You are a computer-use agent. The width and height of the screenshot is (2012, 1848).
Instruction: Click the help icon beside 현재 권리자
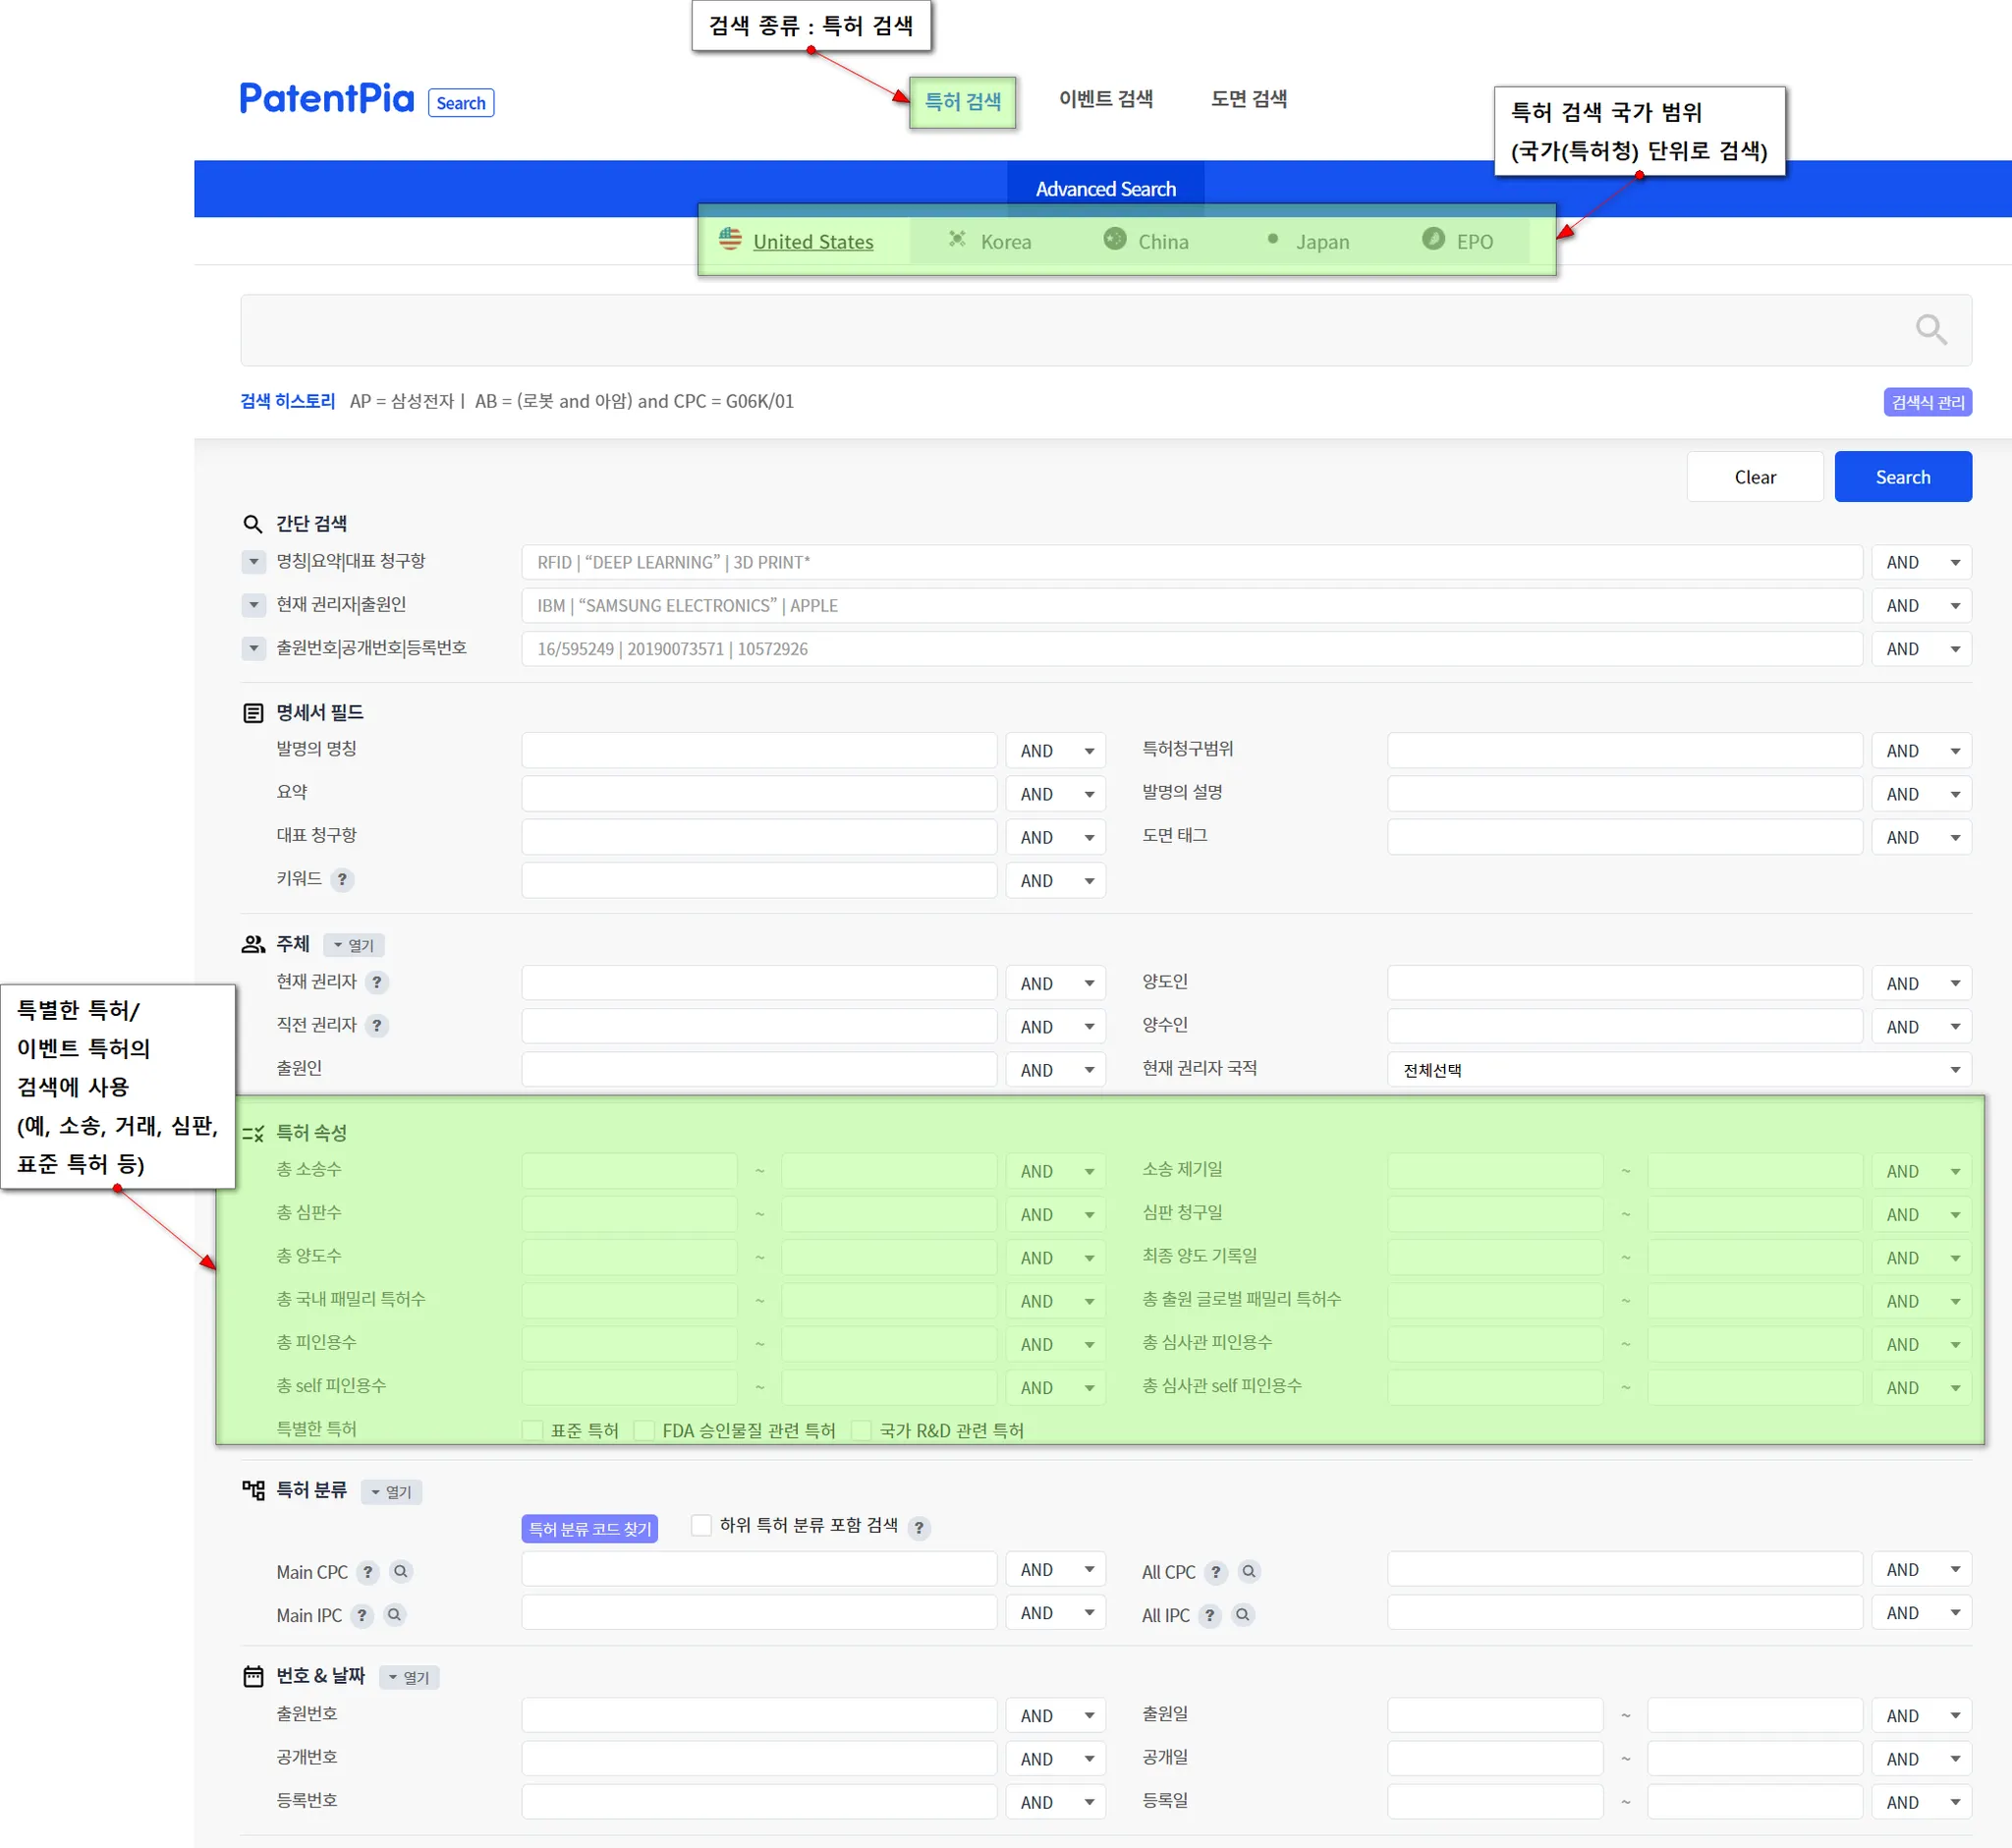pyautogui.click(x=376, y=983)
